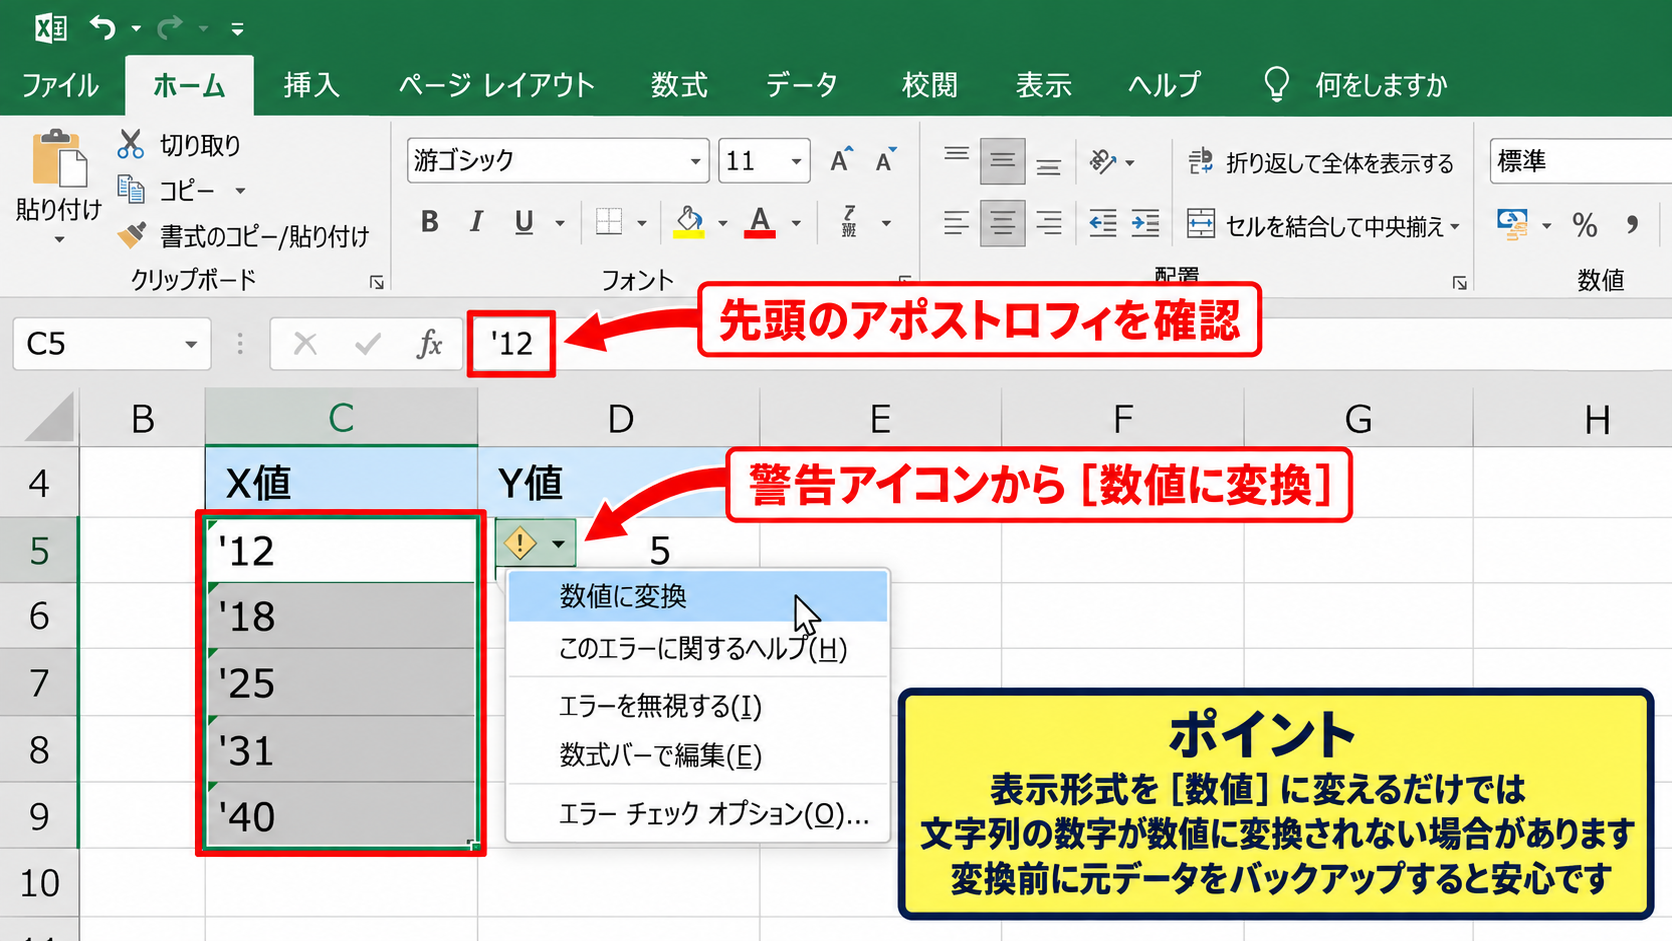Open the Merge & Center (セルを結合して中央揃え) dropdown arrow

(x=1455, y=227)
